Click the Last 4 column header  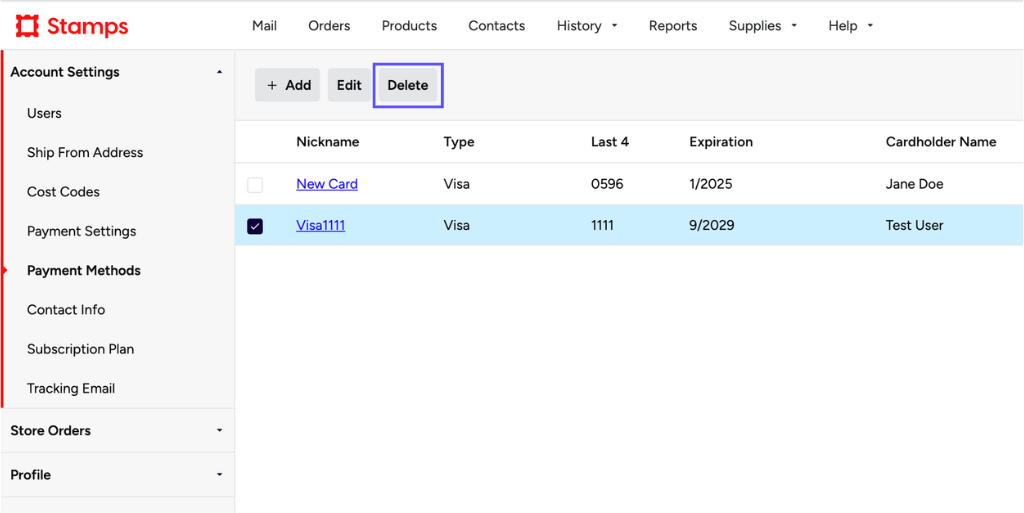(610, 142)
